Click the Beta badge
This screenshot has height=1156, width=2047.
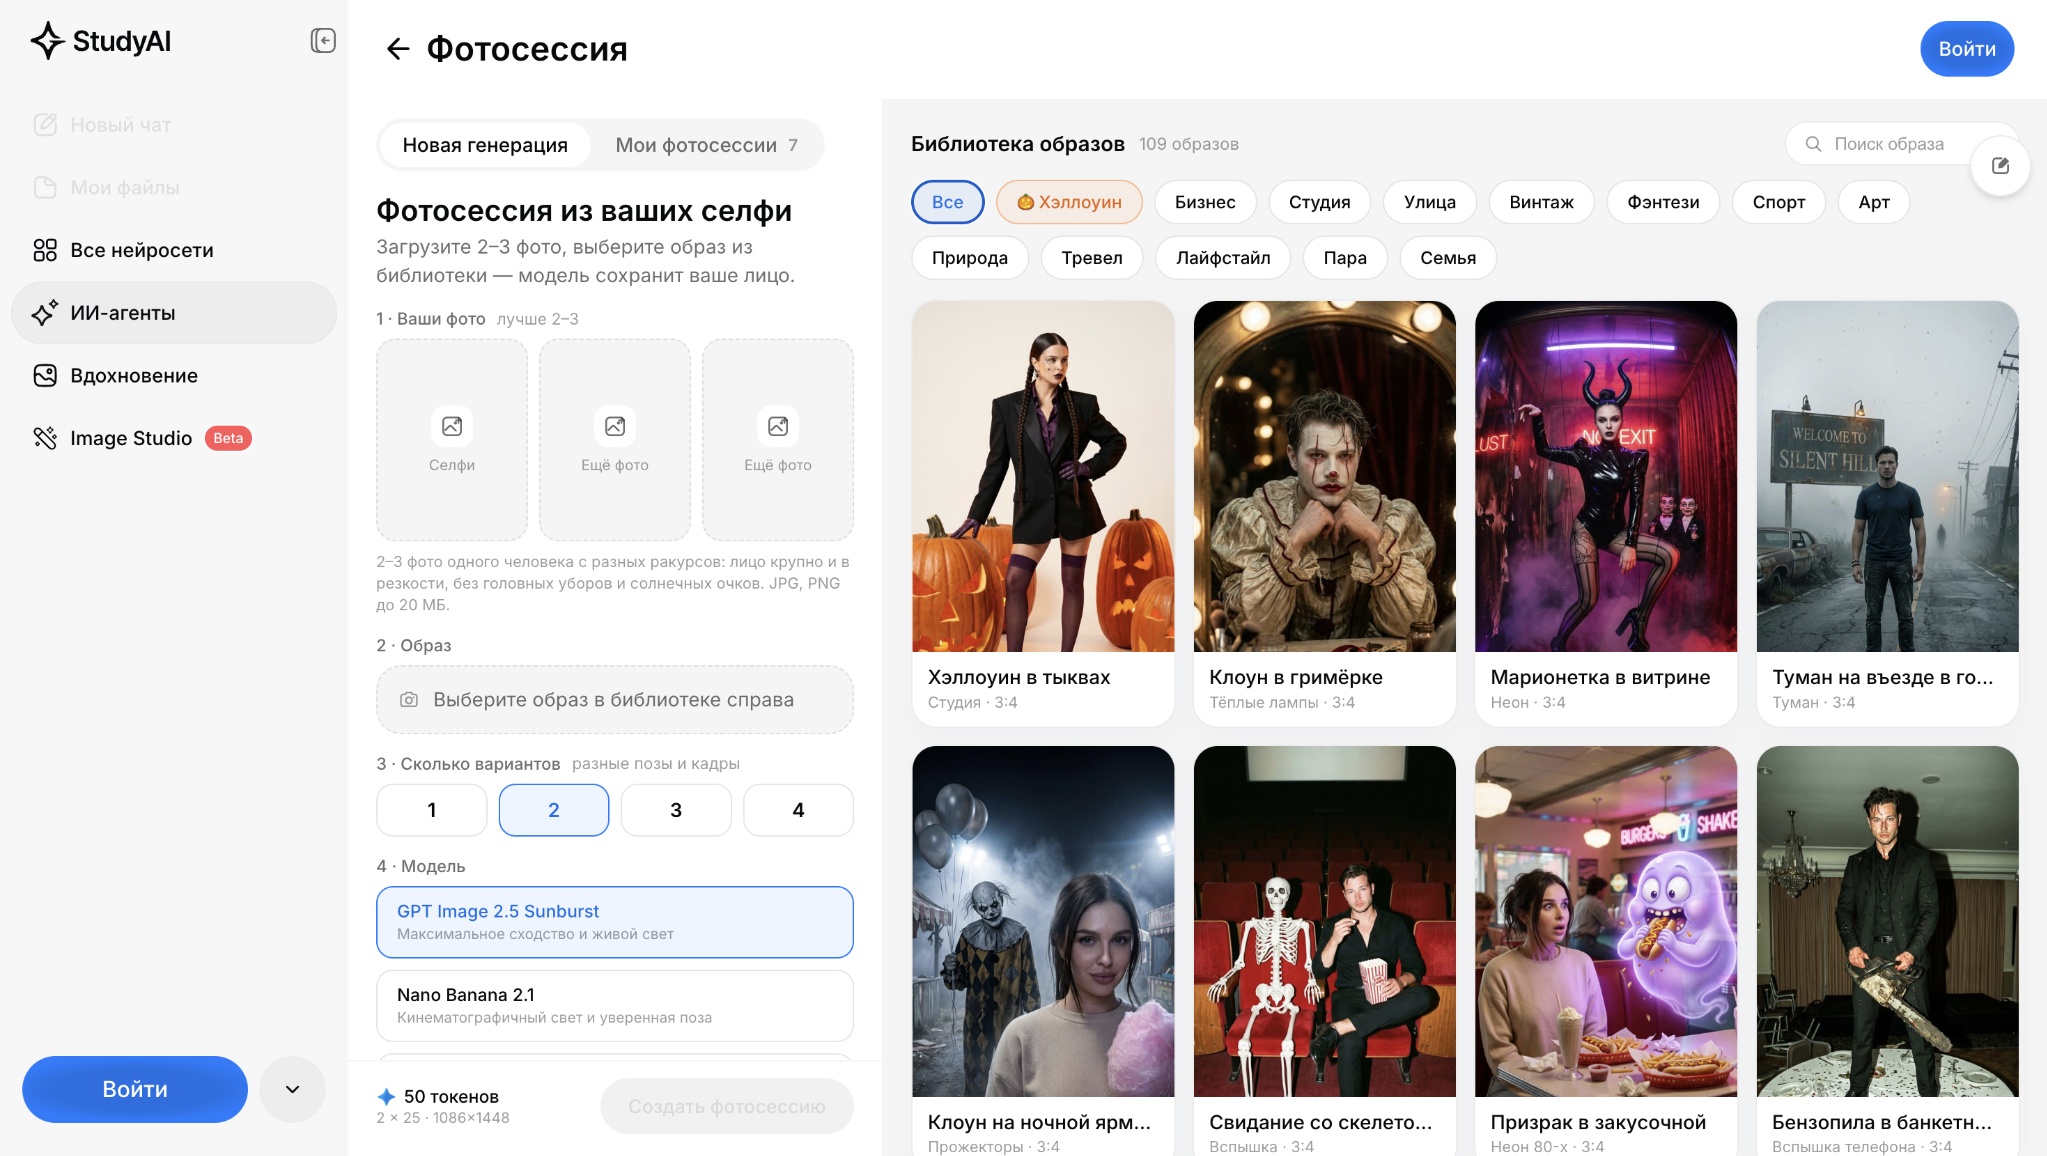point(228,438)
